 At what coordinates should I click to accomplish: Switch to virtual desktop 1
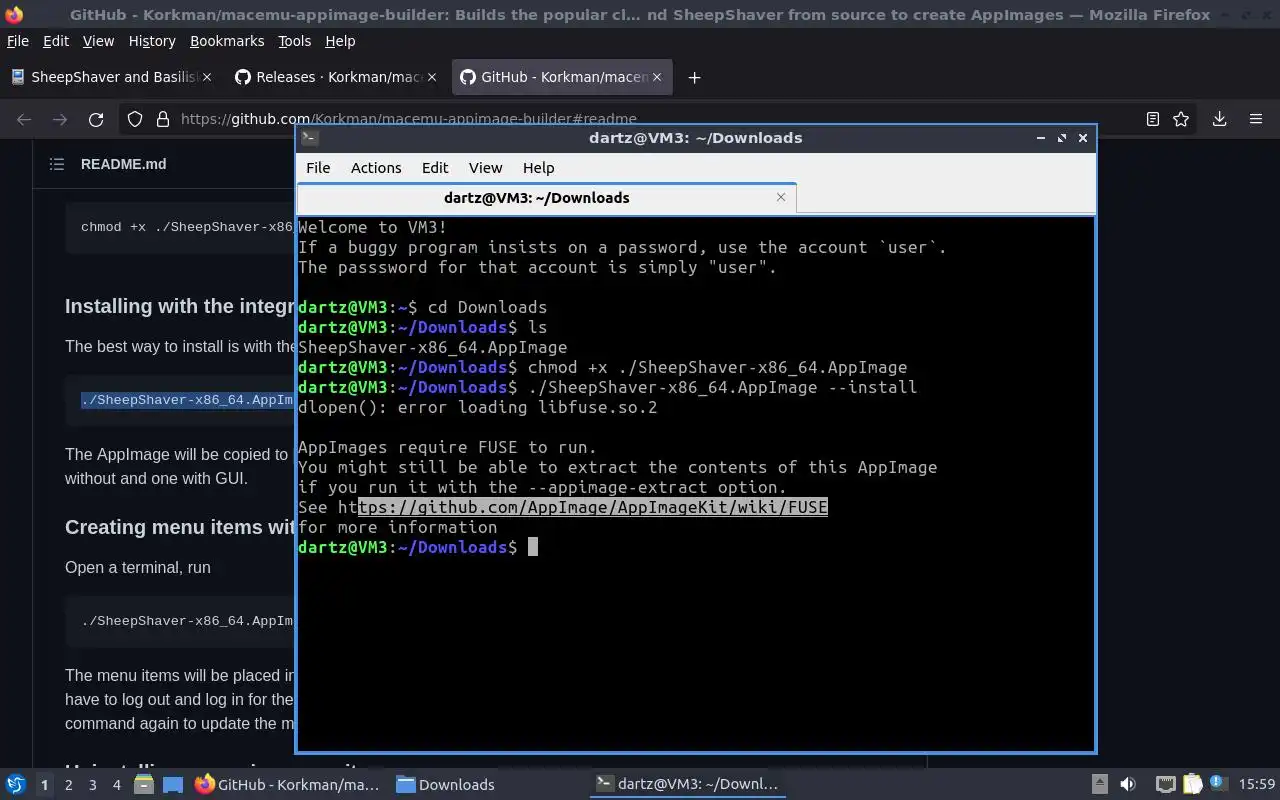tap(44, 785)
